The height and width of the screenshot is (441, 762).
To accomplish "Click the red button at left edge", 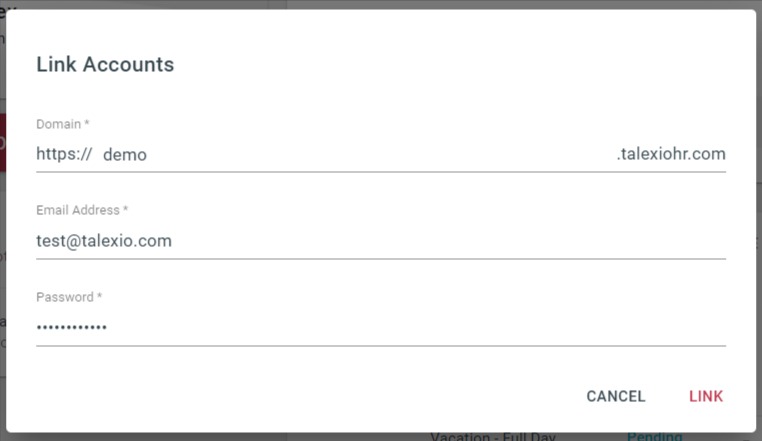I will point(3,142).
